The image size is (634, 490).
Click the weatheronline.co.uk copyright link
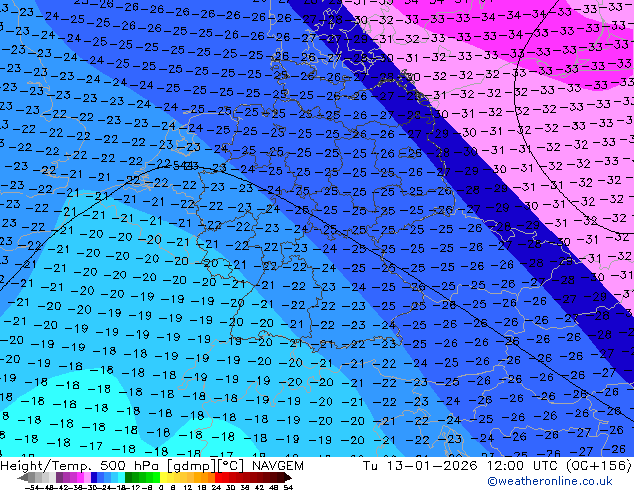(x=550, y=481)
